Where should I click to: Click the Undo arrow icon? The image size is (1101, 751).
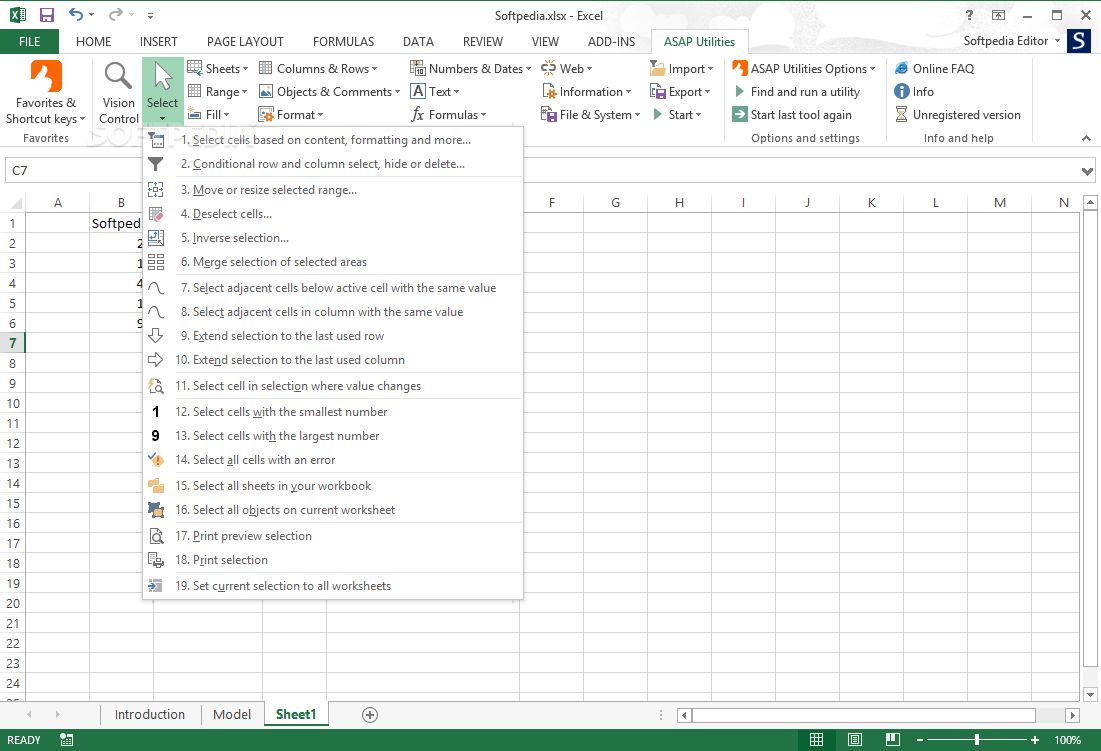(76, 15)
